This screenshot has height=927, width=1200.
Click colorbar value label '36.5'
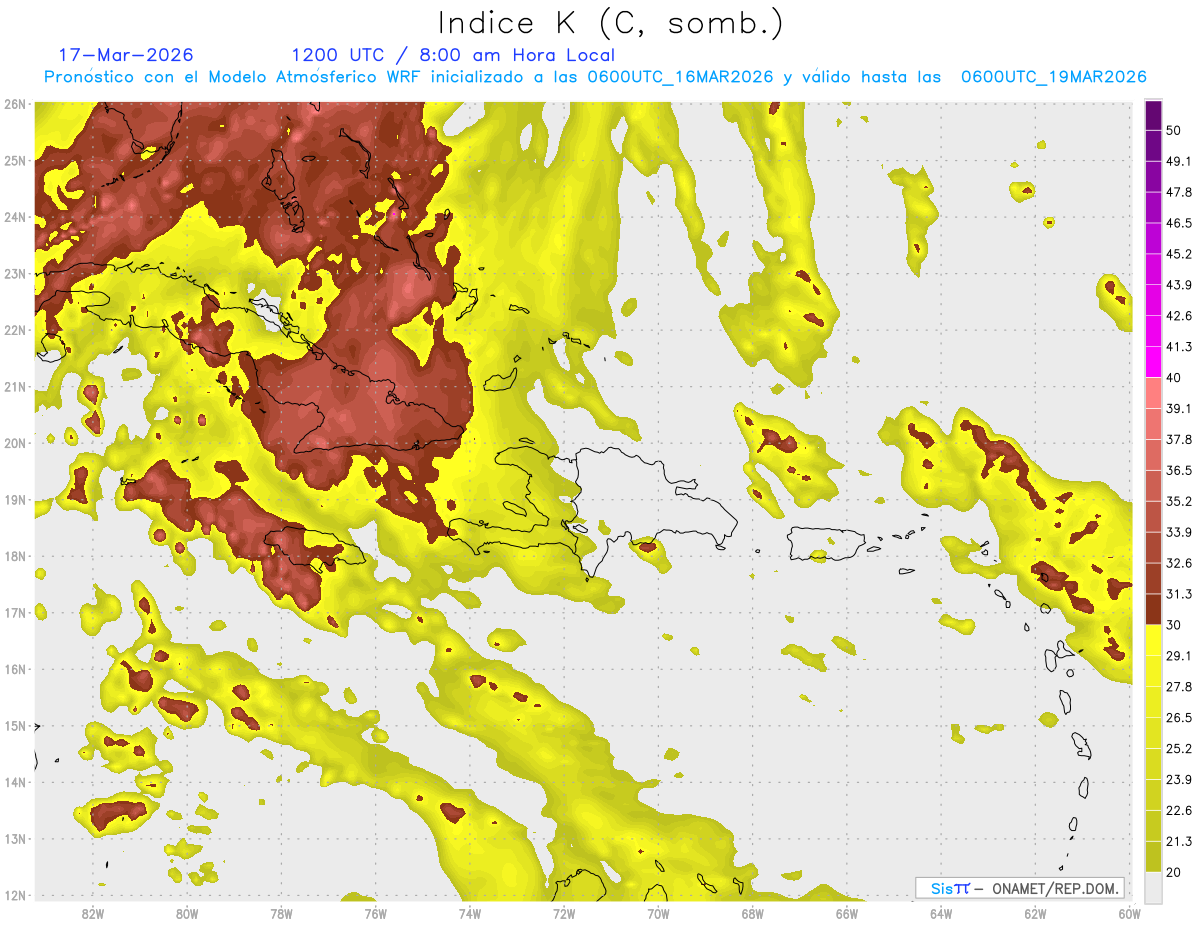(x=1179, y=470)
